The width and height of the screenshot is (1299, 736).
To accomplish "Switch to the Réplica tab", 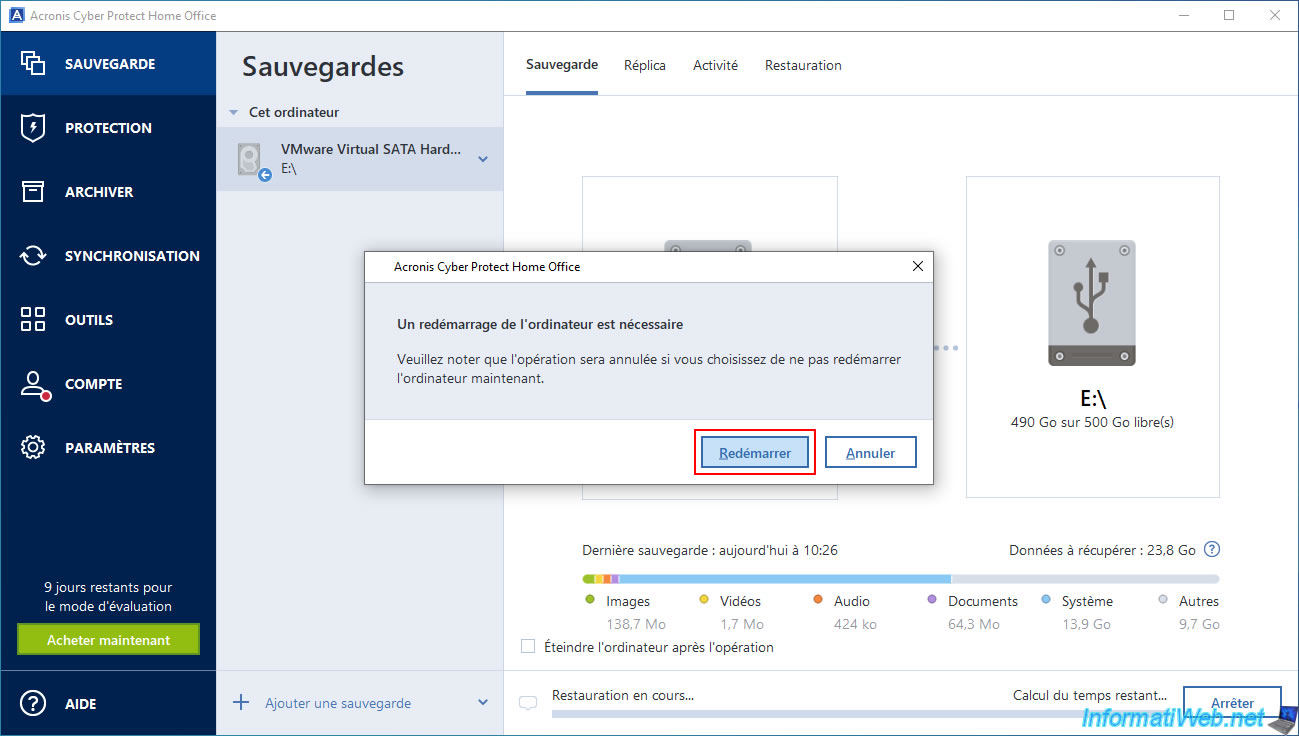I will [x=645, y=65].
